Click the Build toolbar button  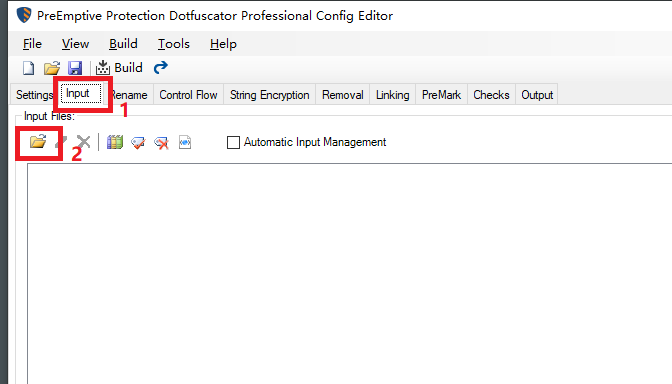(x=119, y=68)
